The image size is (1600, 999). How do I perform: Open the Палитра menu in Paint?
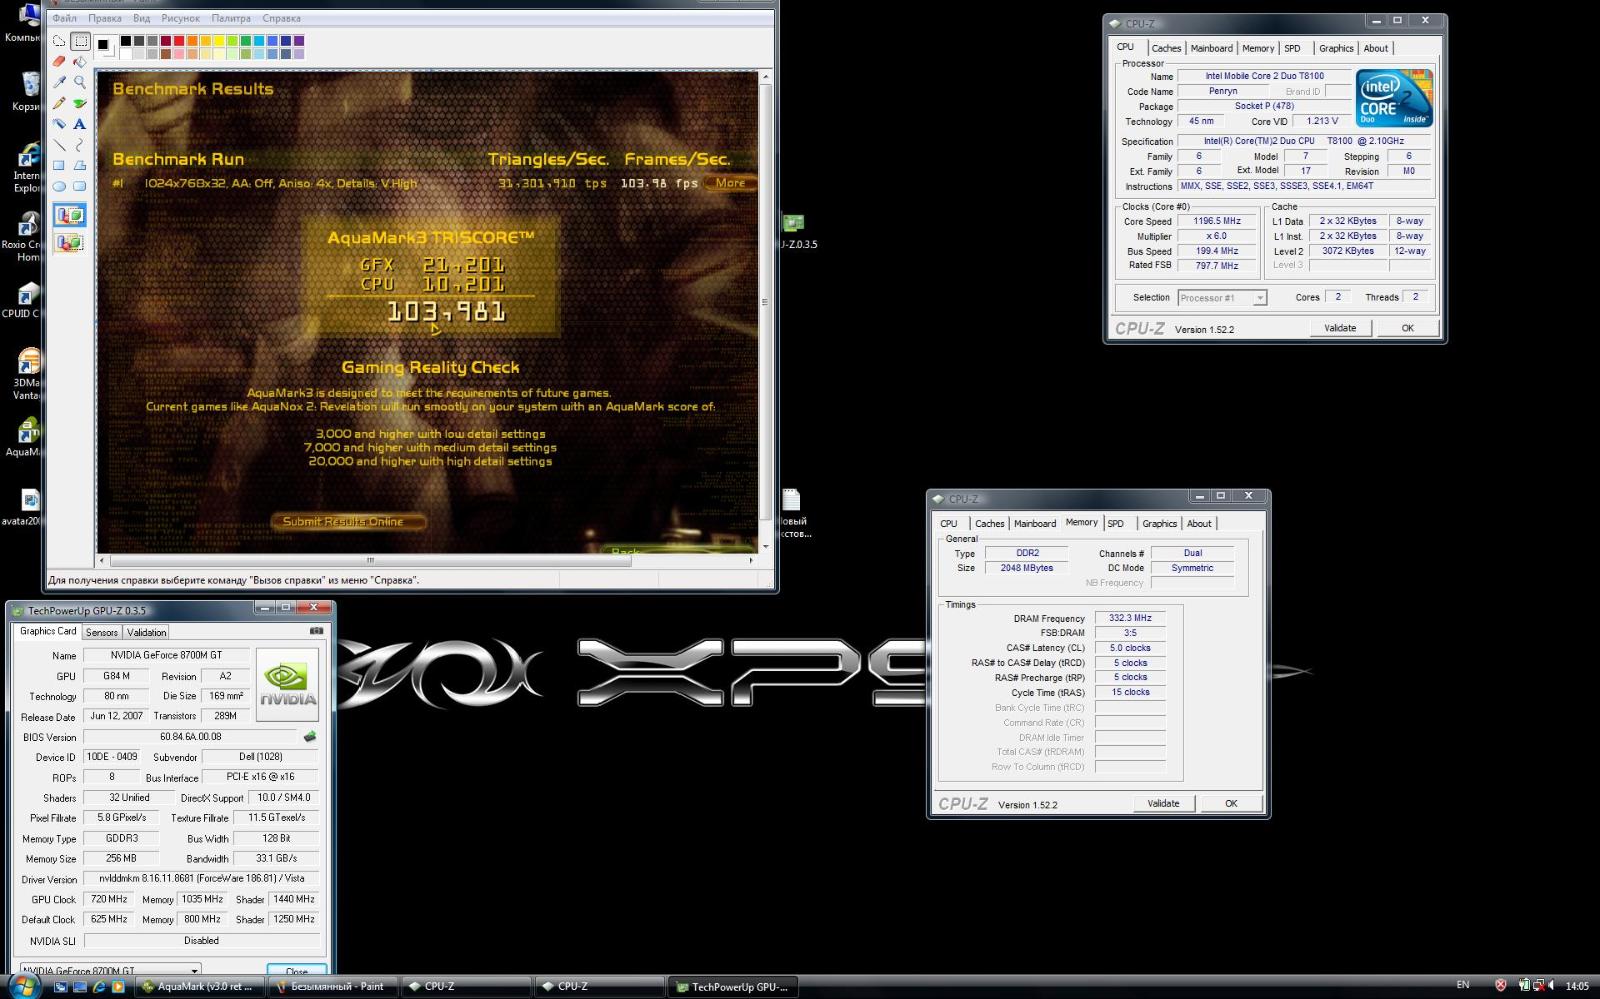pos(232,18)
